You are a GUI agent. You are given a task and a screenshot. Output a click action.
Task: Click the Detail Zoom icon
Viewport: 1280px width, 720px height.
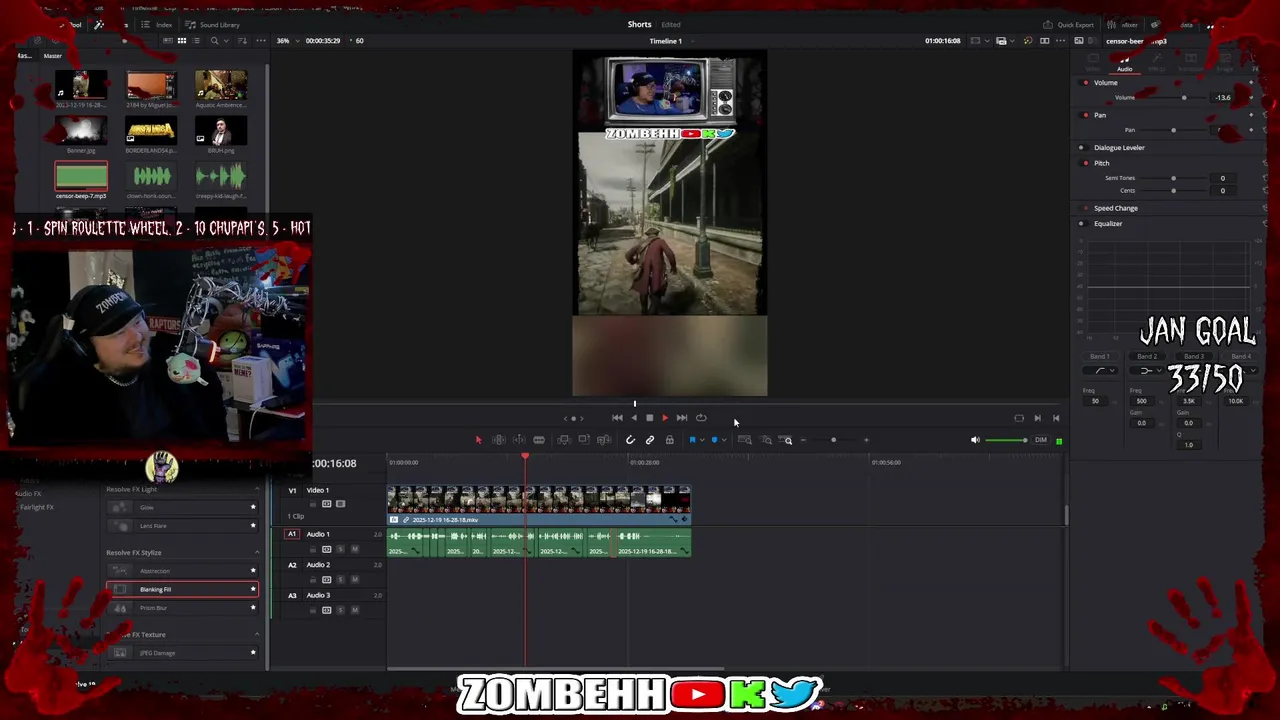(x=766, y=440)
